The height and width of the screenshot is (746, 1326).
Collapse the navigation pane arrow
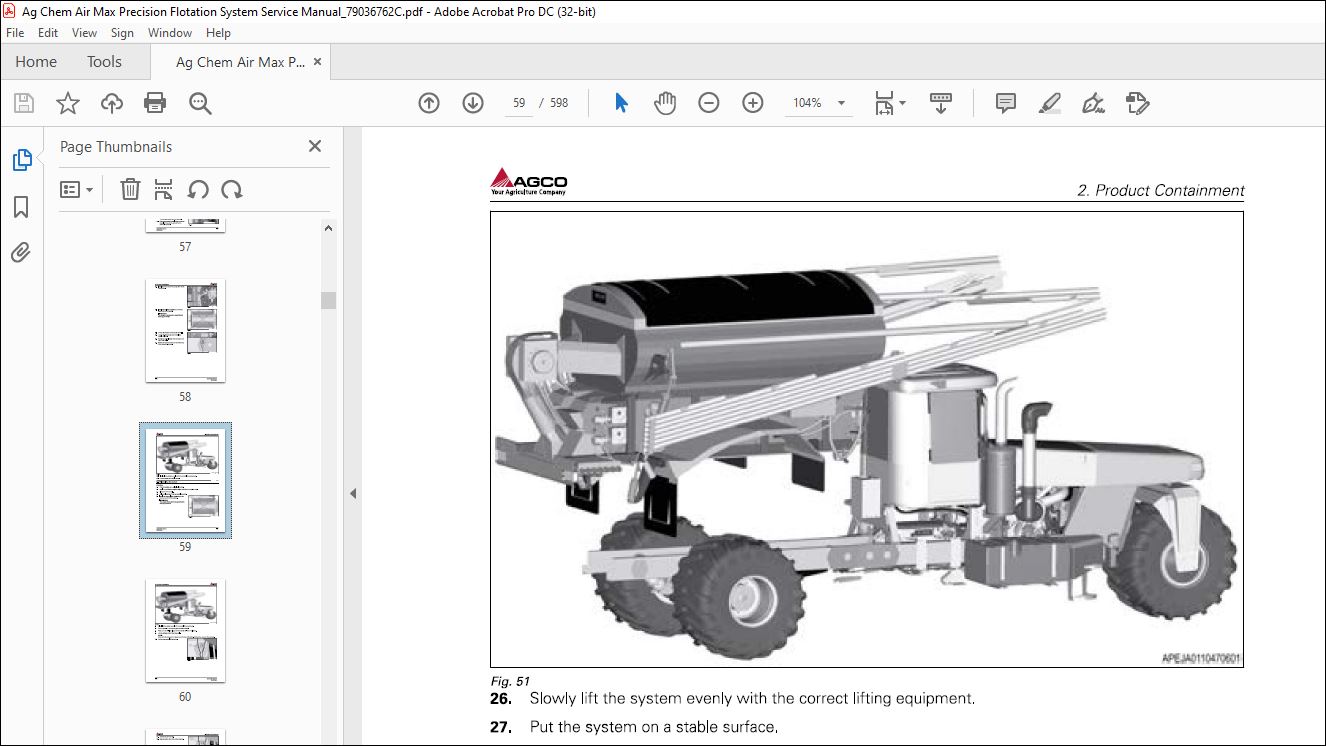point(353,493)
